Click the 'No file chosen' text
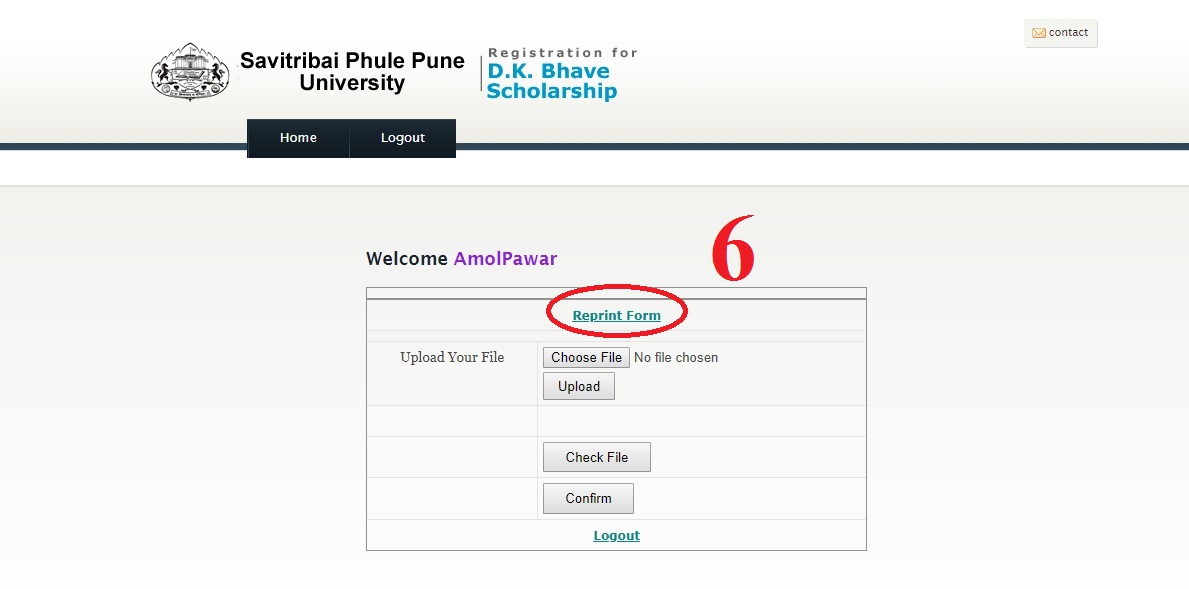The height and width of the screenshot is (589, 1189). 676,357
